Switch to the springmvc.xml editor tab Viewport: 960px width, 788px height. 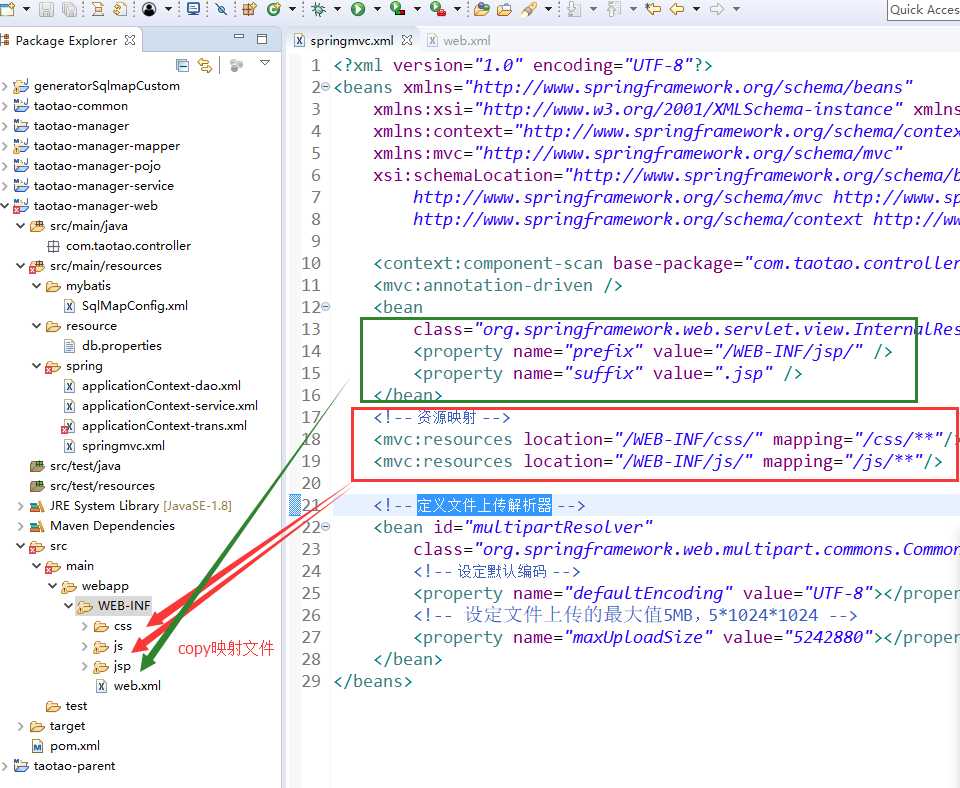pos(351,40)
